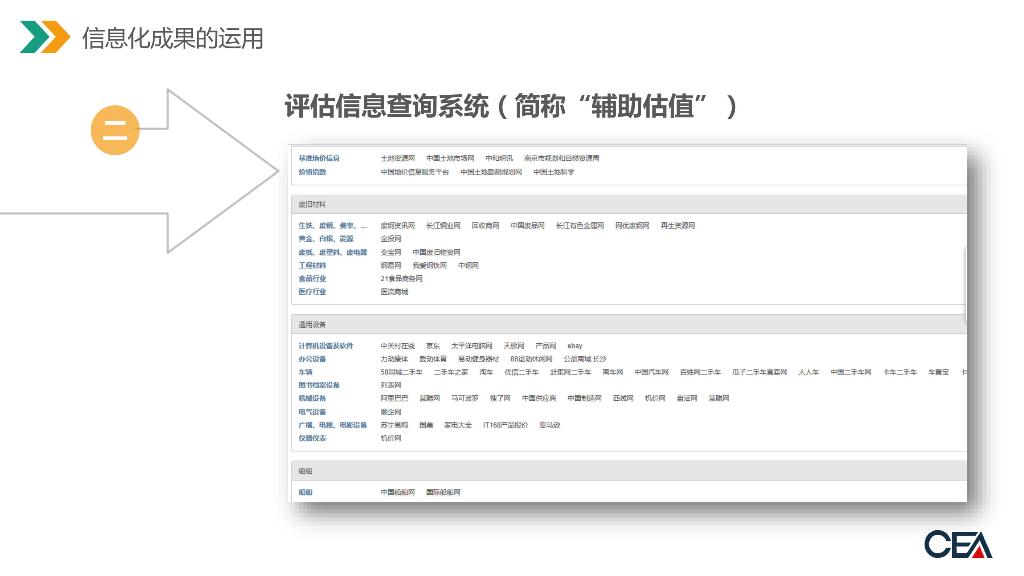1024x576 pixels.
Task: Select the 黄金、白银、能源 category
Action: tap(326, 239)
